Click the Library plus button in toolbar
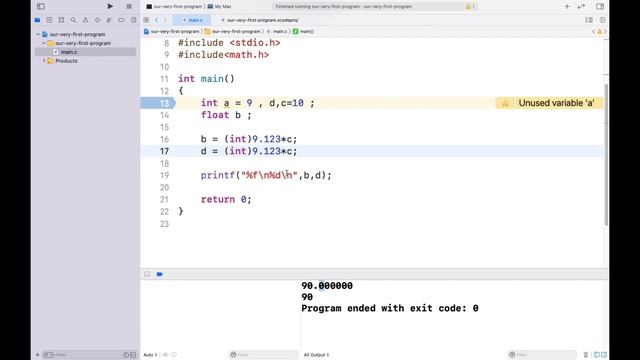640x360 pixels. [567, 7]
